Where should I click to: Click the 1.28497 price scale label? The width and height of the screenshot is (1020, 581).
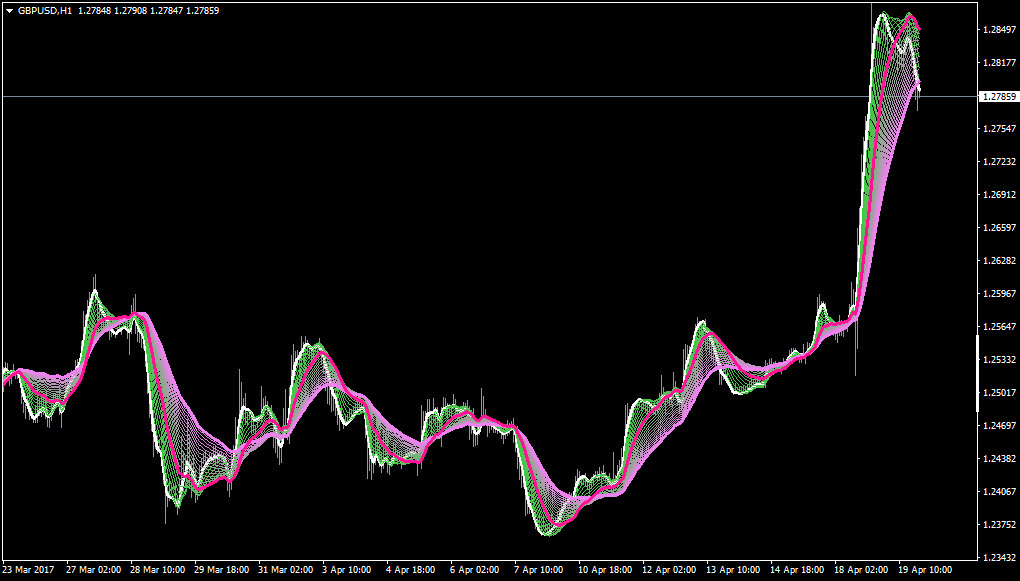coord(999,30)
